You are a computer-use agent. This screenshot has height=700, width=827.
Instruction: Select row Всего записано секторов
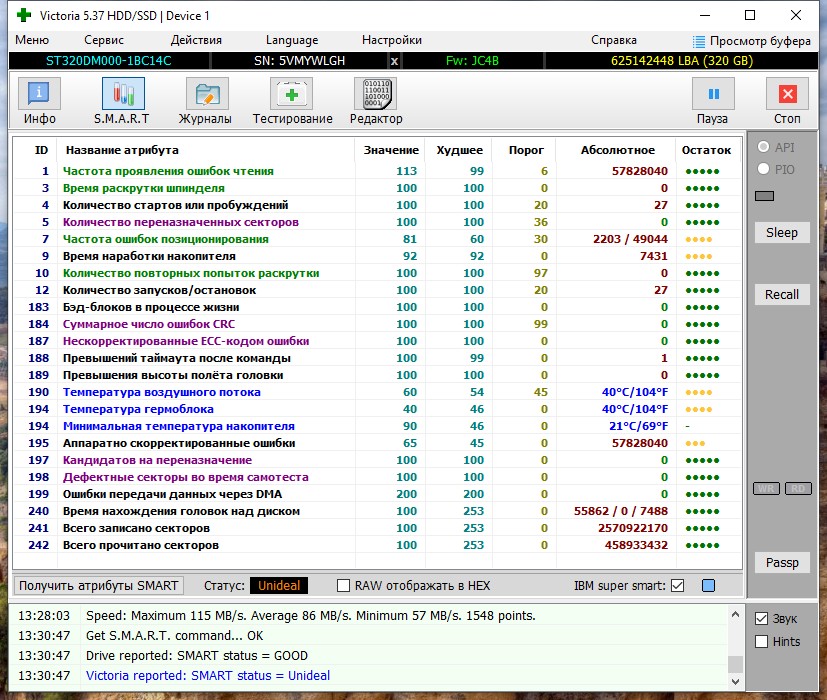[x=377, y=528]
